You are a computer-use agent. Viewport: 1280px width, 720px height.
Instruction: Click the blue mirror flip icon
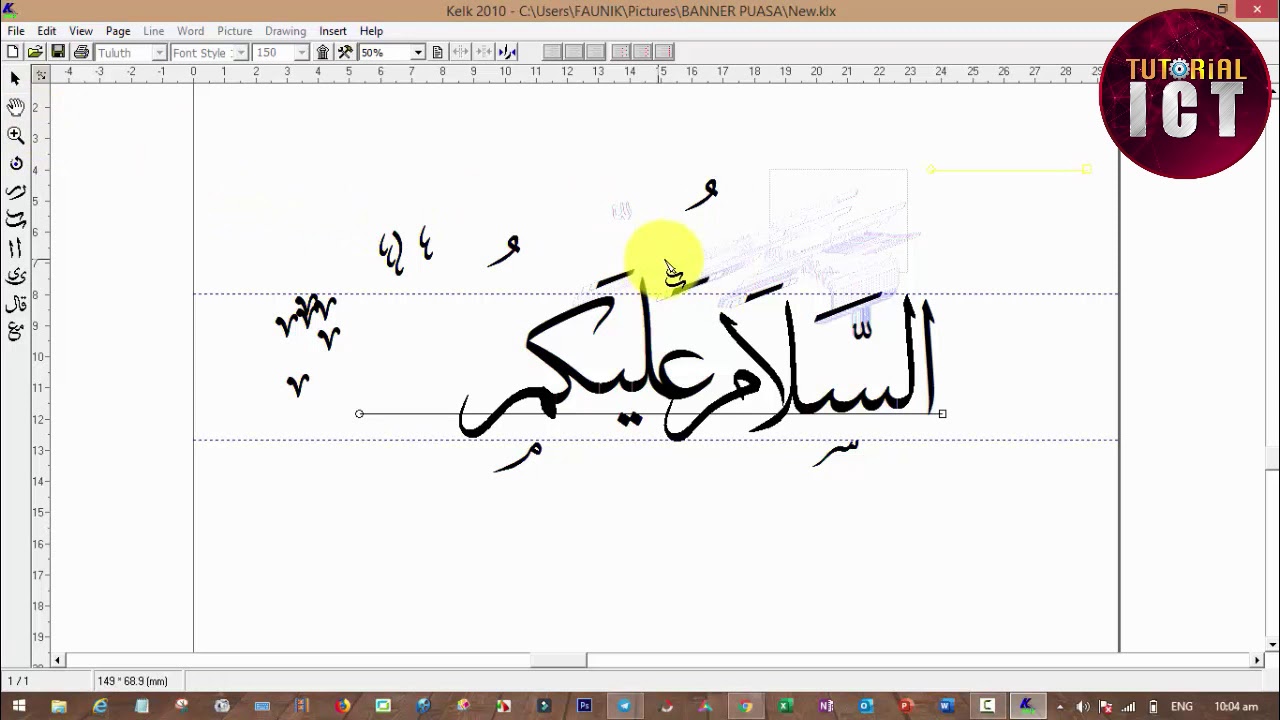pos(507,52)
